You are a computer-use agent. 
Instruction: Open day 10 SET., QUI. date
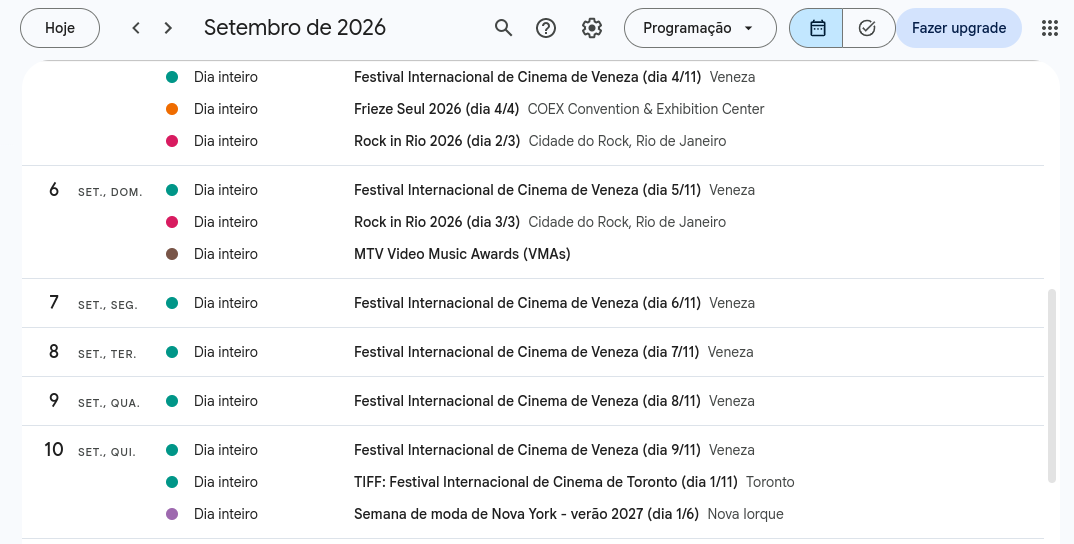(x=54, y=450)
